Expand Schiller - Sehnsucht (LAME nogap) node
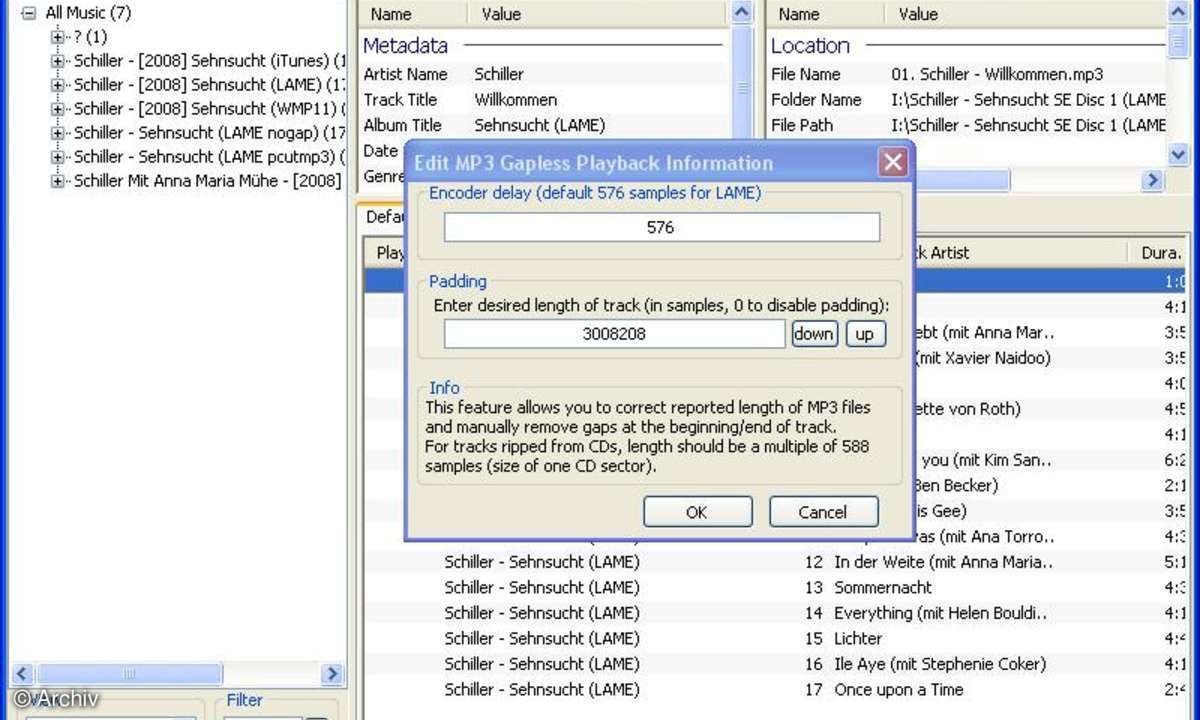The image size is (1200, 720). click(57, 133)
